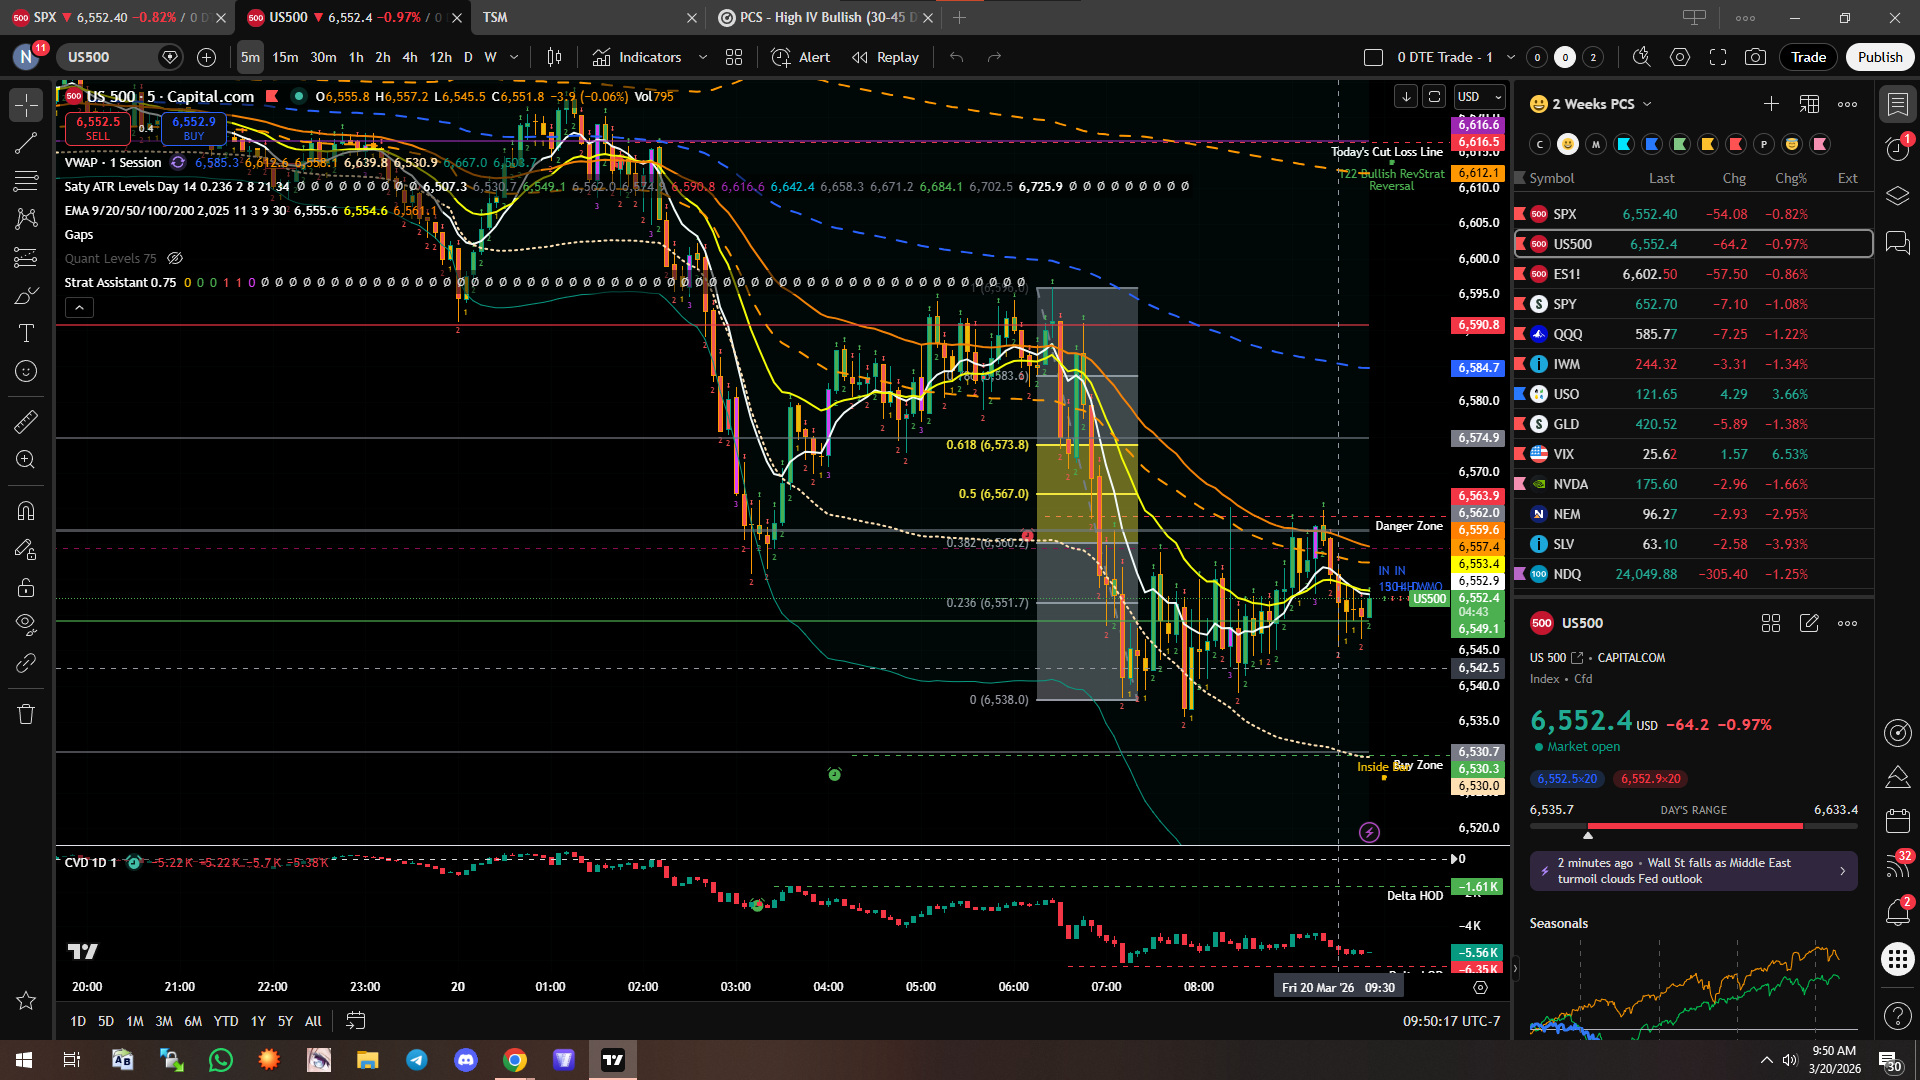Viewport: 1920px width, 1080px height.
Task: Click the Replay bar playback button
Action: 886,57
